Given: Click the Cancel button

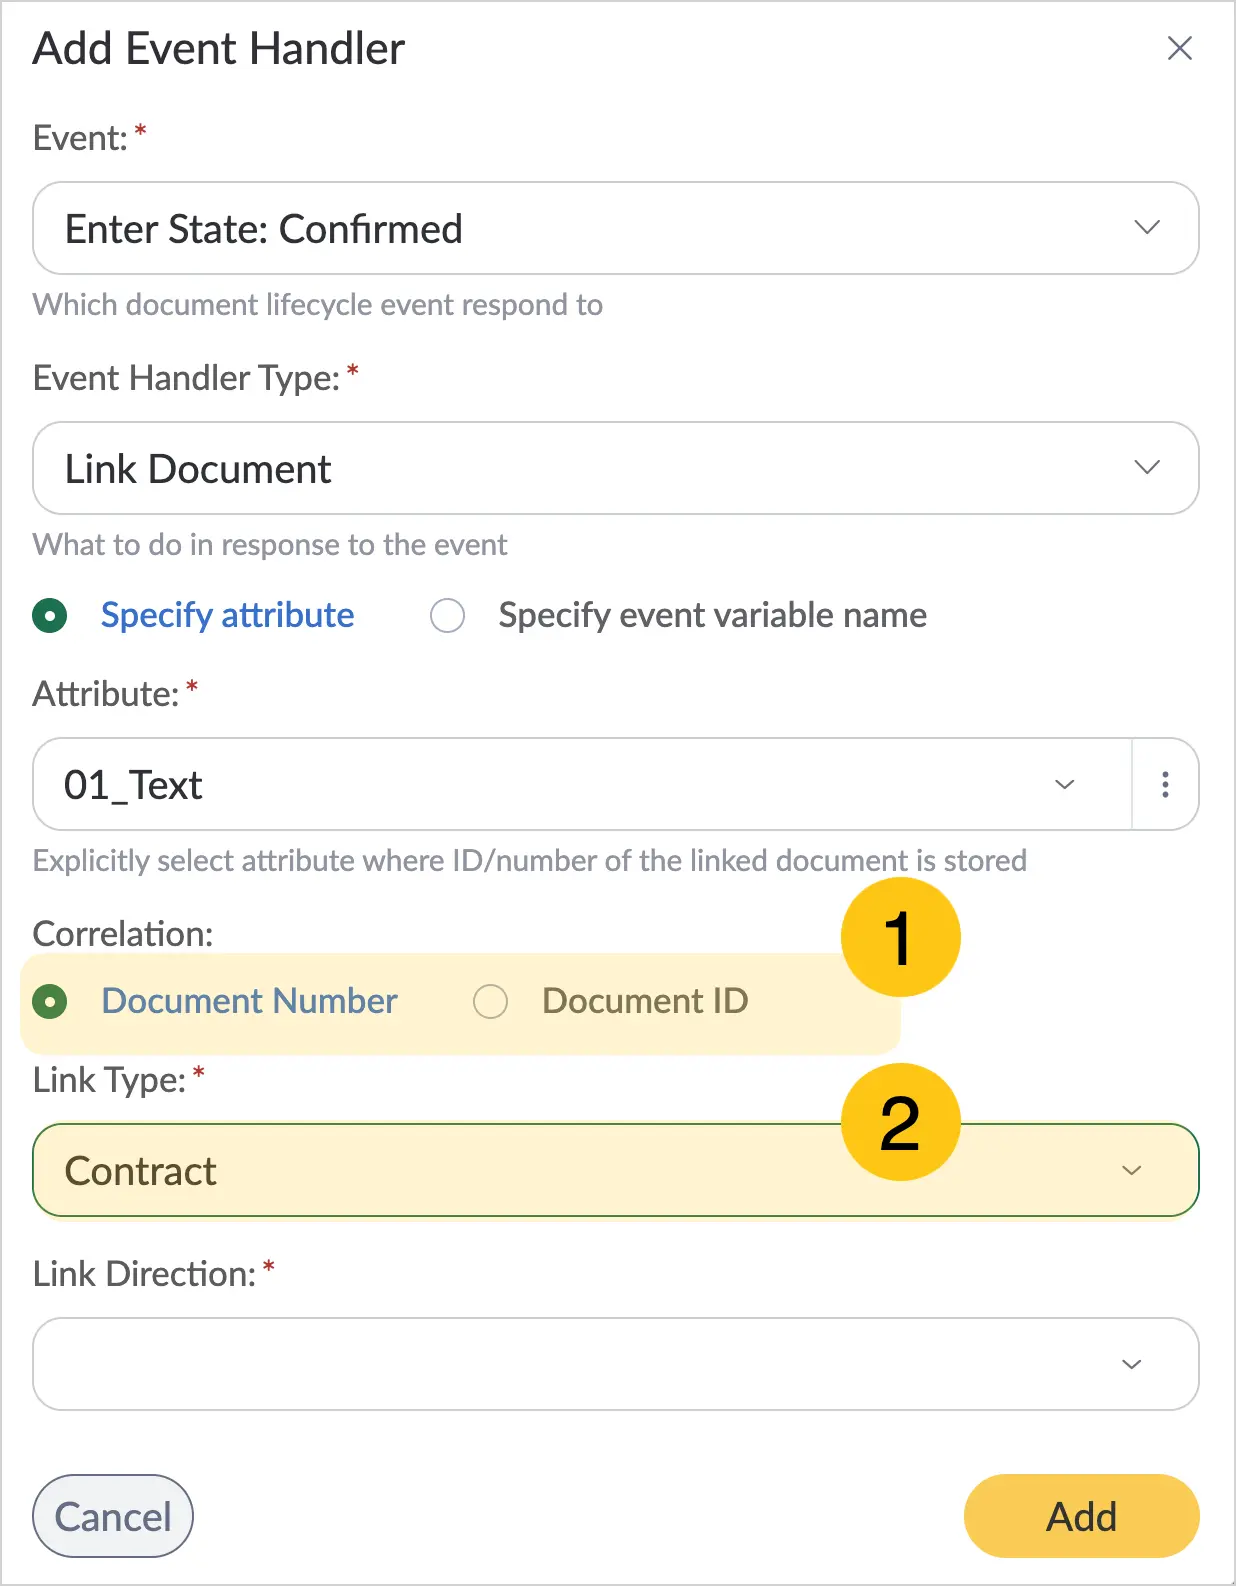Looking at the screenshot, I should click(113, 1516).
